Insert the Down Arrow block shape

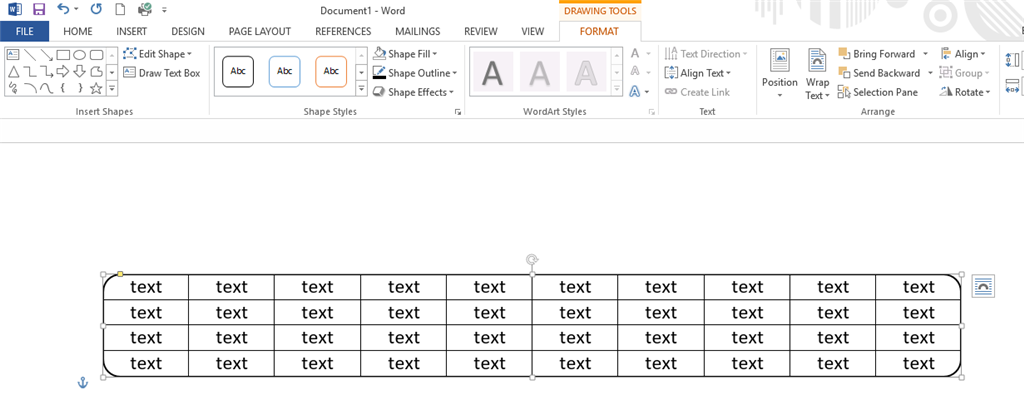point(80,71)
